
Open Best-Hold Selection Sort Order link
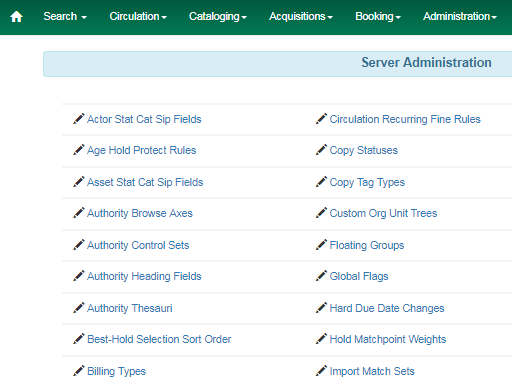click(159, 339)
